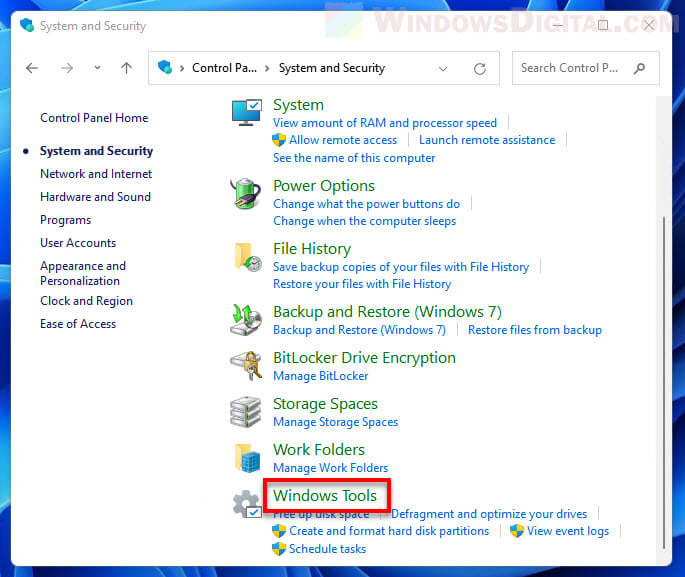Expand the chevron before Control Panel breadcrumb

pos(182,68)
